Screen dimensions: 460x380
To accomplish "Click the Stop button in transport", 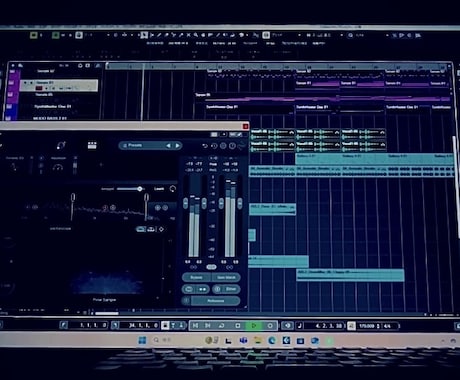I will pos(238,325).
